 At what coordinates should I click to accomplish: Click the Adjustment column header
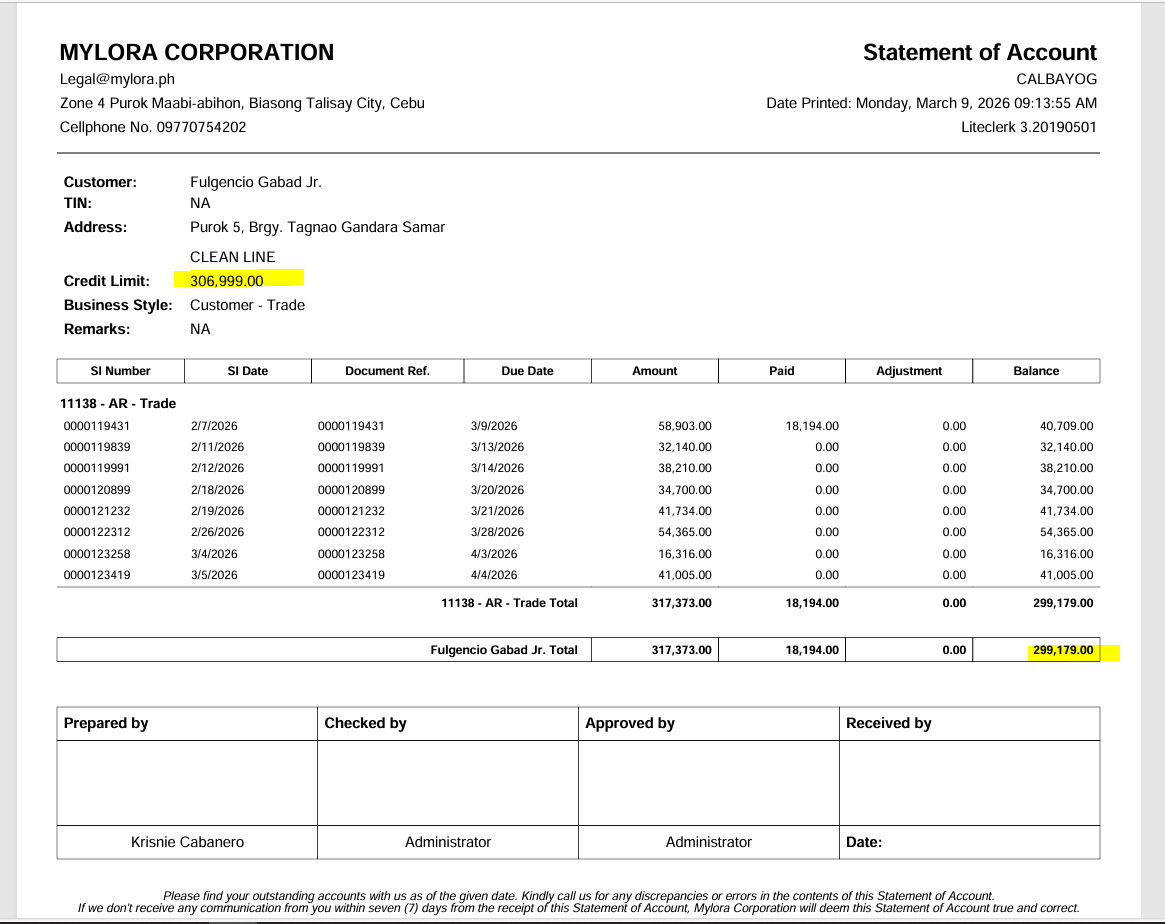coord(909,371)
